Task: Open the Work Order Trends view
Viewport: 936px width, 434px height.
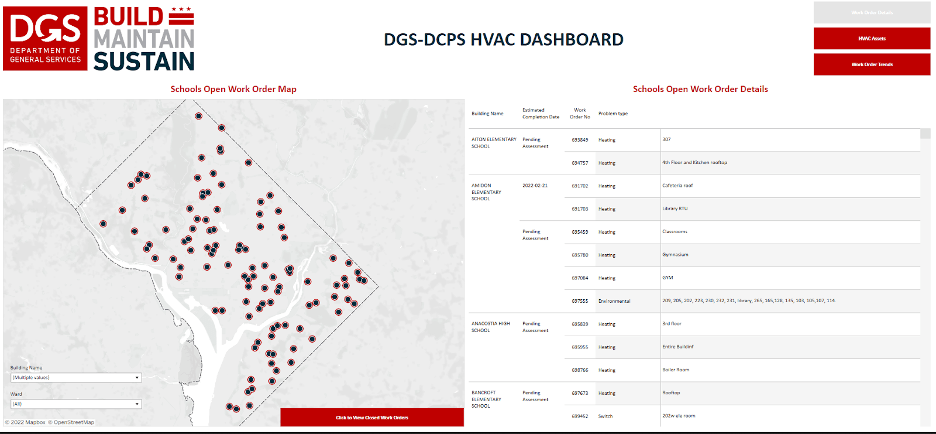Action: 870,64
